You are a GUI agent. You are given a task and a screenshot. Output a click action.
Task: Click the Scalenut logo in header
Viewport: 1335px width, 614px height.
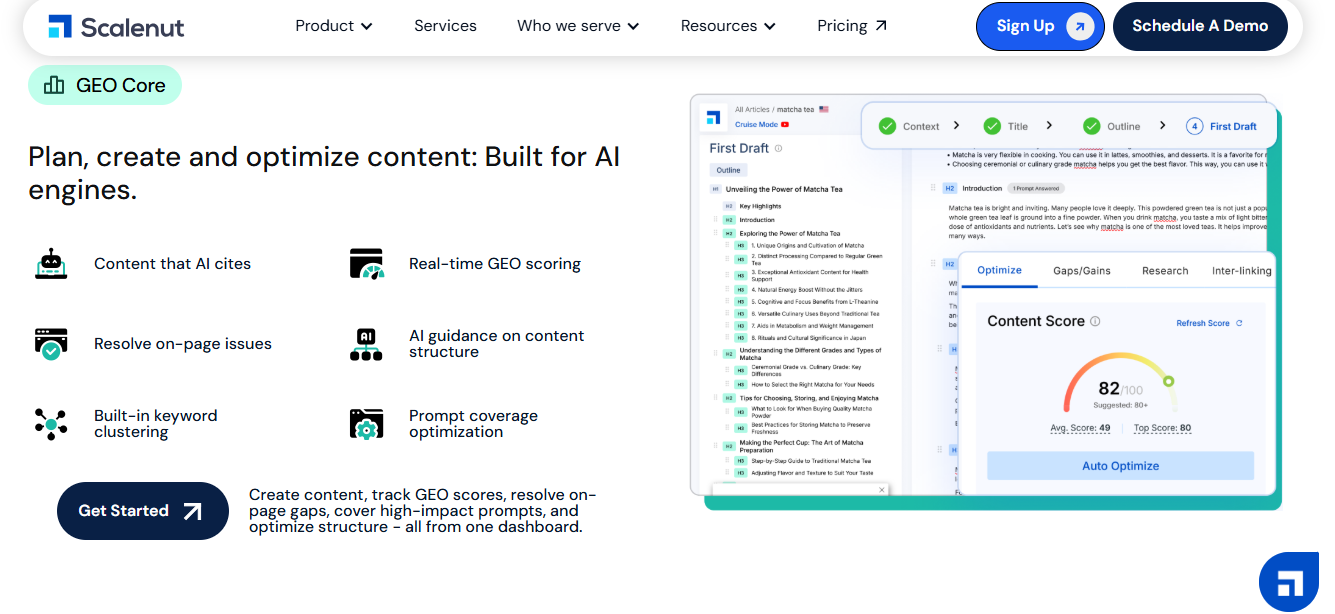116,27
